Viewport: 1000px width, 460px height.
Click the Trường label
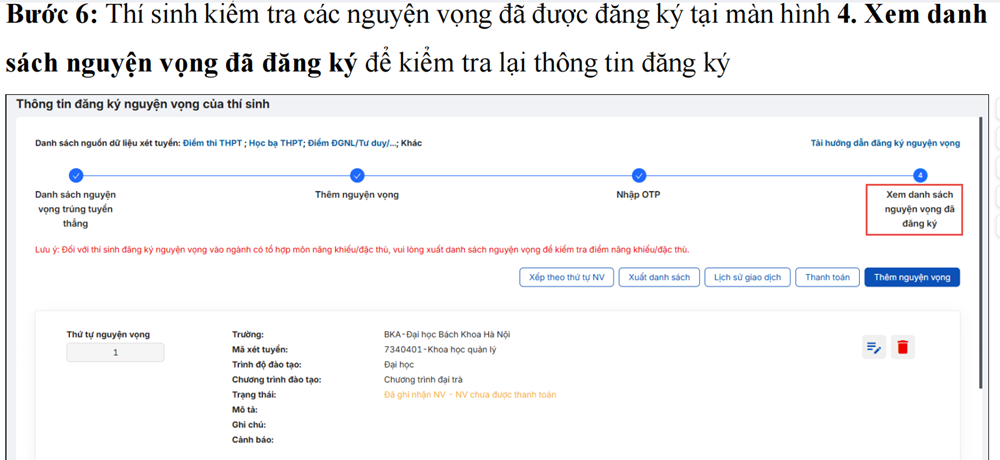click(x=248, y=334)
